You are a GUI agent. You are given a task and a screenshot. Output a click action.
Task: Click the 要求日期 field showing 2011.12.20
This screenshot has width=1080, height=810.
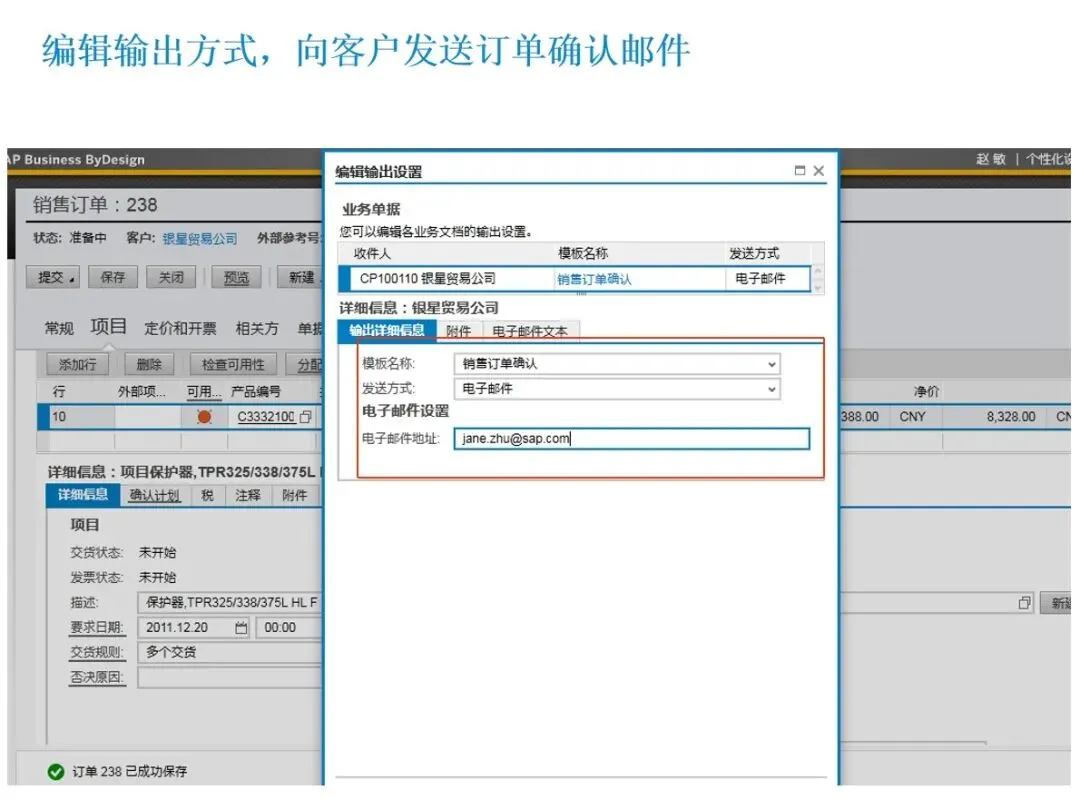tap(194, 627)
